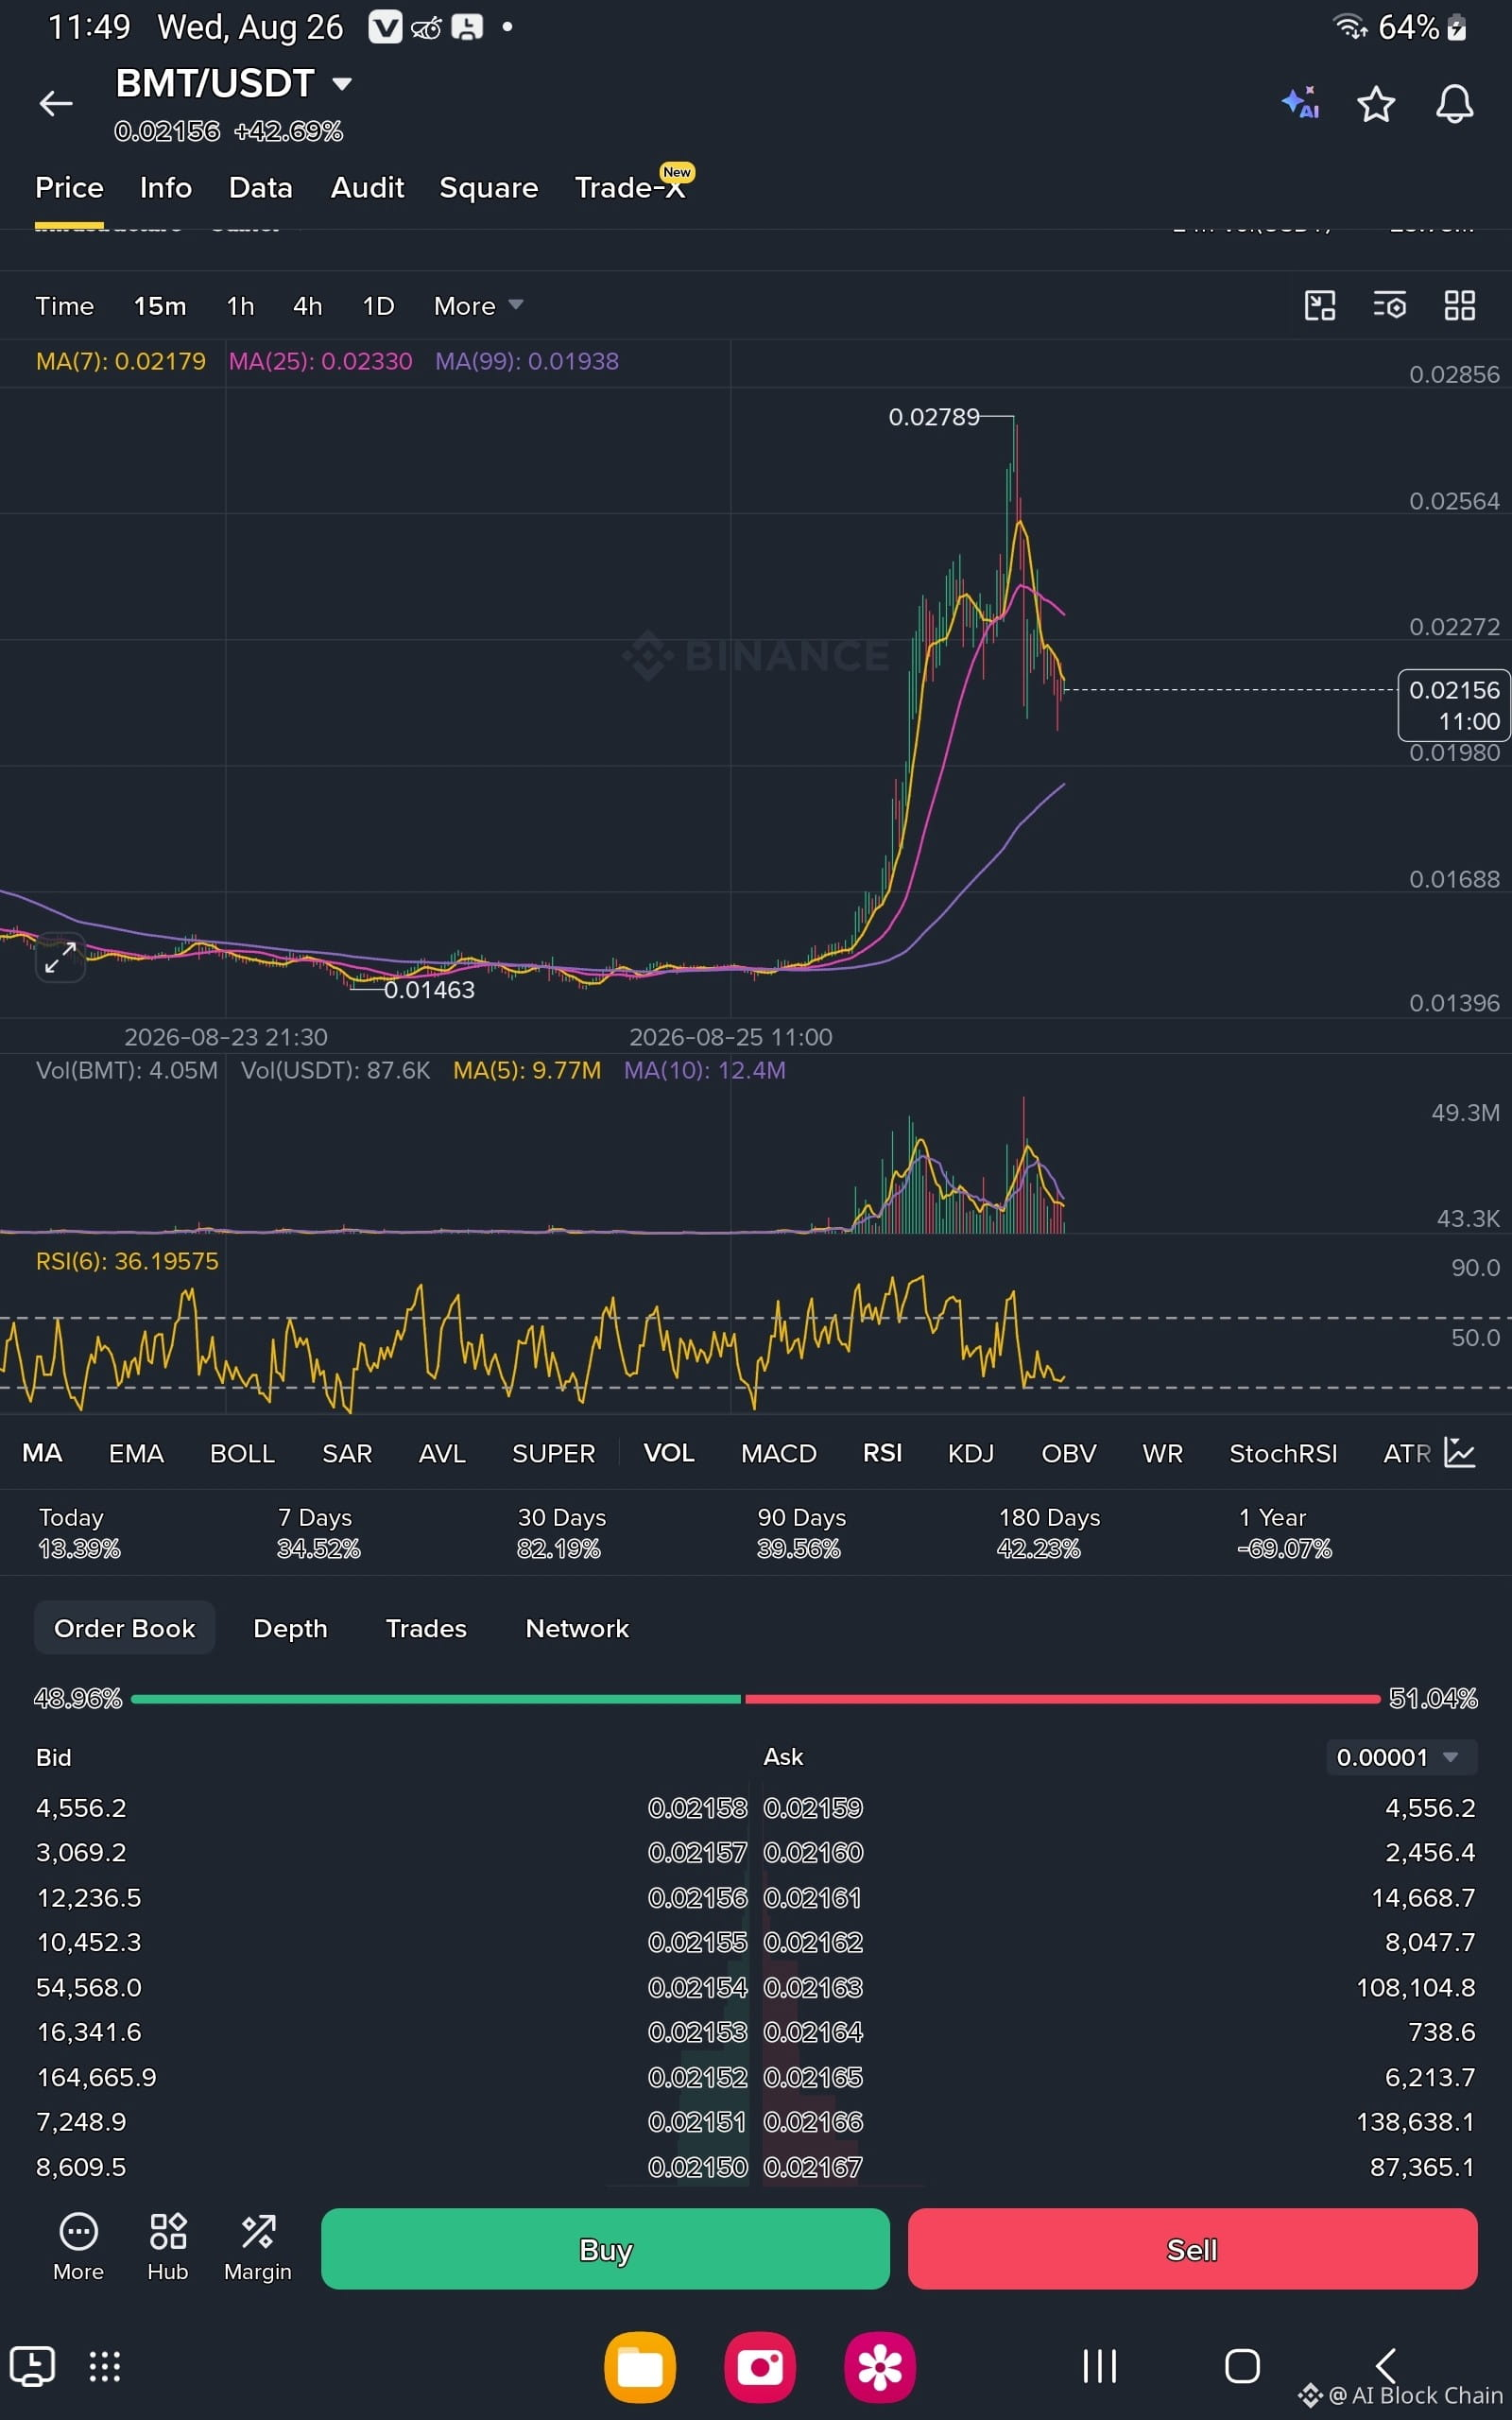Image resolution: width=1512 pixels, height=2420 pixels.
Task: Expand chart to fullscreen arrows icon
Action: point(60,957)
